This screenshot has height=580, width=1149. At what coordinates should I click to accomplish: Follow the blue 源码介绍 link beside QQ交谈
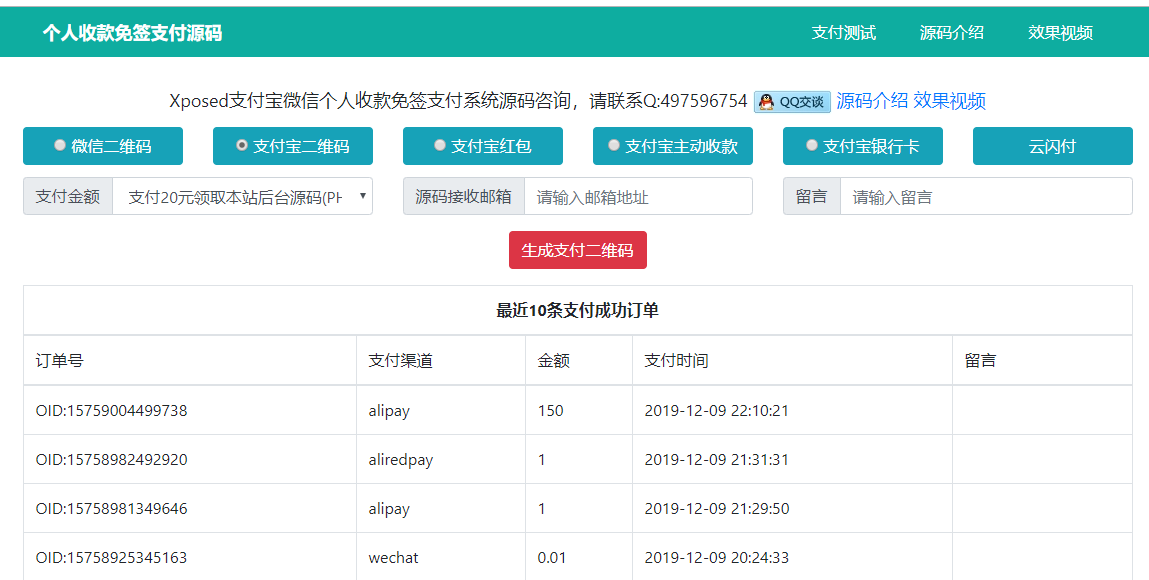[872, 101]
